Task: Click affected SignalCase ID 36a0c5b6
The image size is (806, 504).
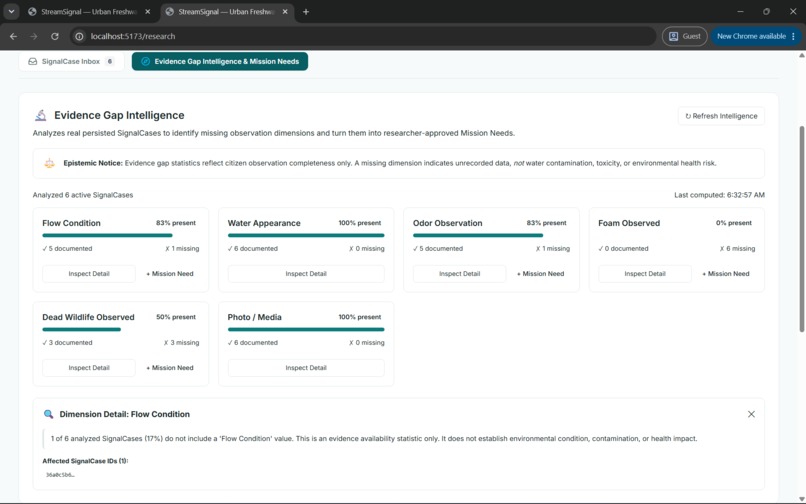Action: [60, 475]
